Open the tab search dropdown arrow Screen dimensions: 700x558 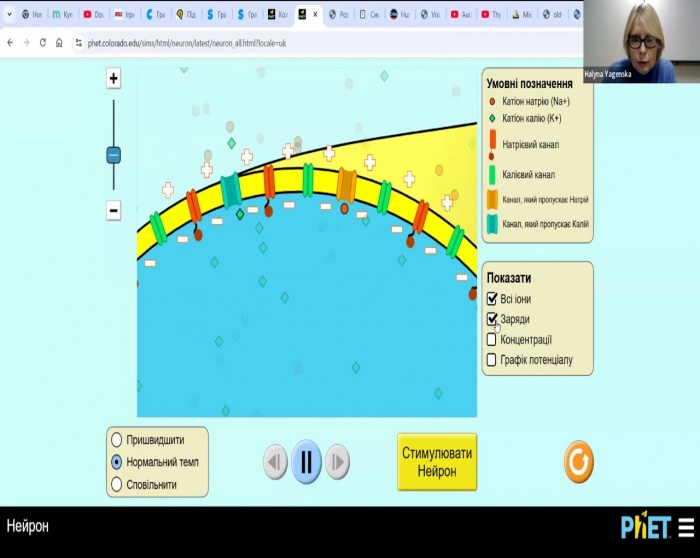tap(9, 15)
